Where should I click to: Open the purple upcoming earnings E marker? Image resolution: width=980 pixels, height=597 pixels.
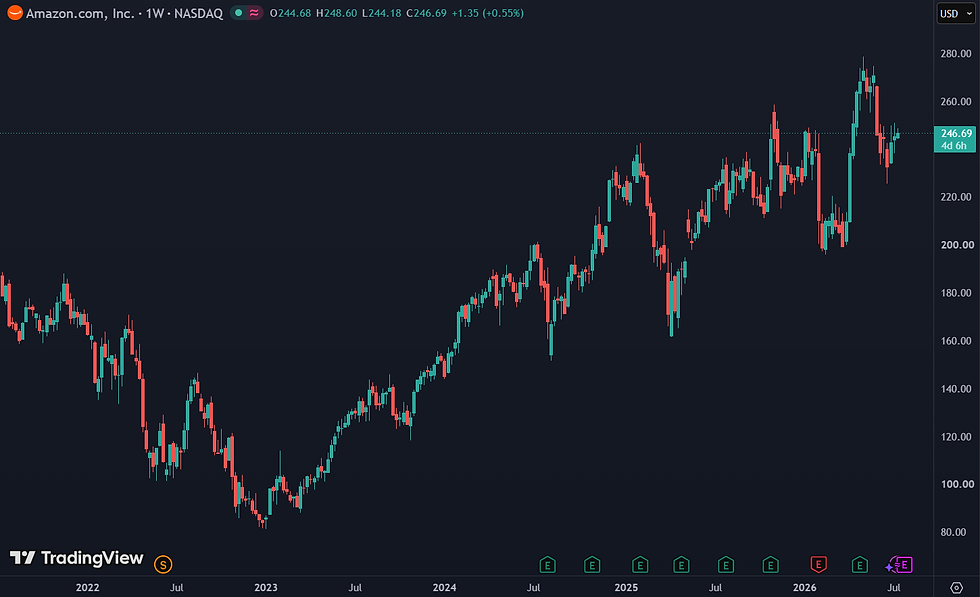(x=904, y=565)
